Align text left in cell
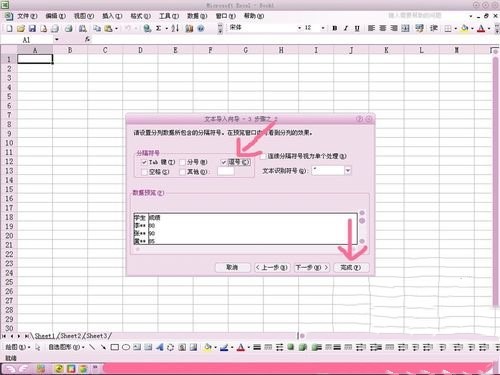This screenshot has width=500, height=375. click(371, 28)
